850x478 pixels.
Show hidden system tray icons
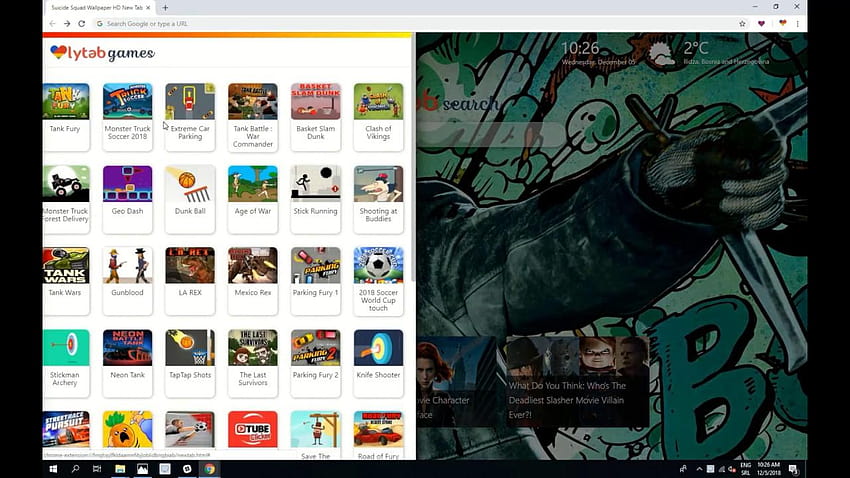pos(699,469)
